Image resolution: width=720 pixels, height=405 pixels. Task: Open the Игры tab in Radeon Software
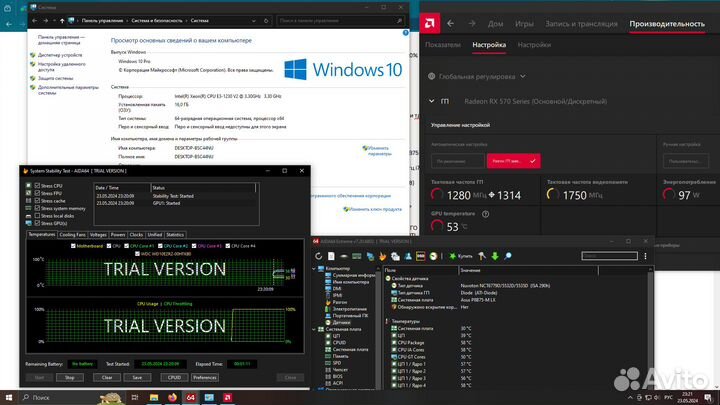click(x=523, y=22)
